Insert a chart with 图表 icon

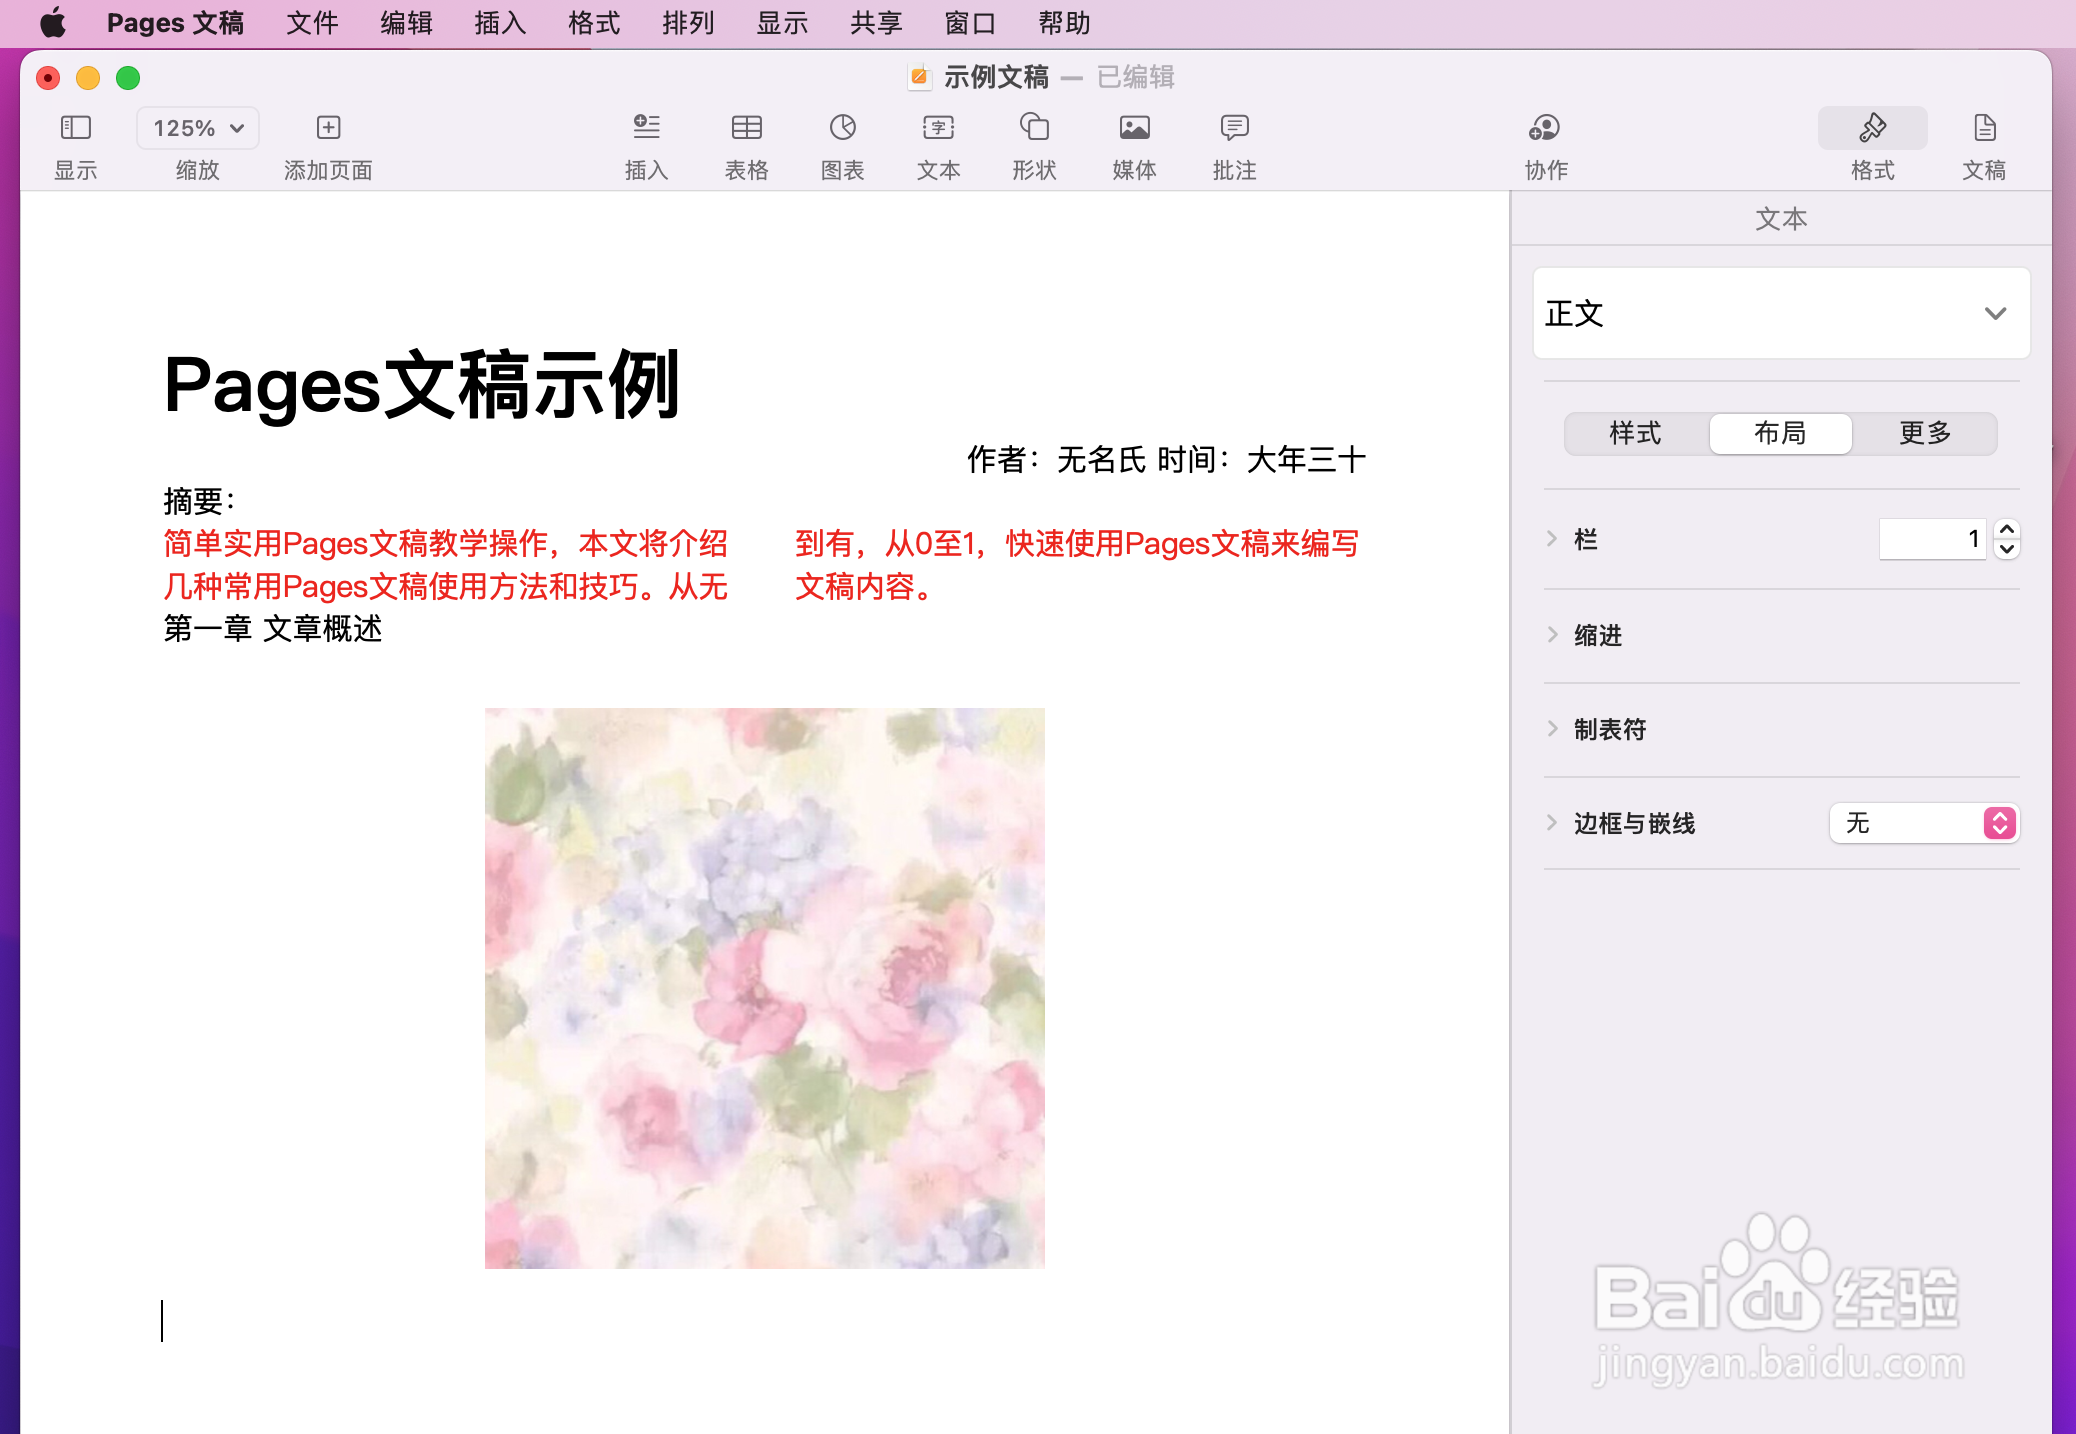pyautogui.click(x=842, y=128)
